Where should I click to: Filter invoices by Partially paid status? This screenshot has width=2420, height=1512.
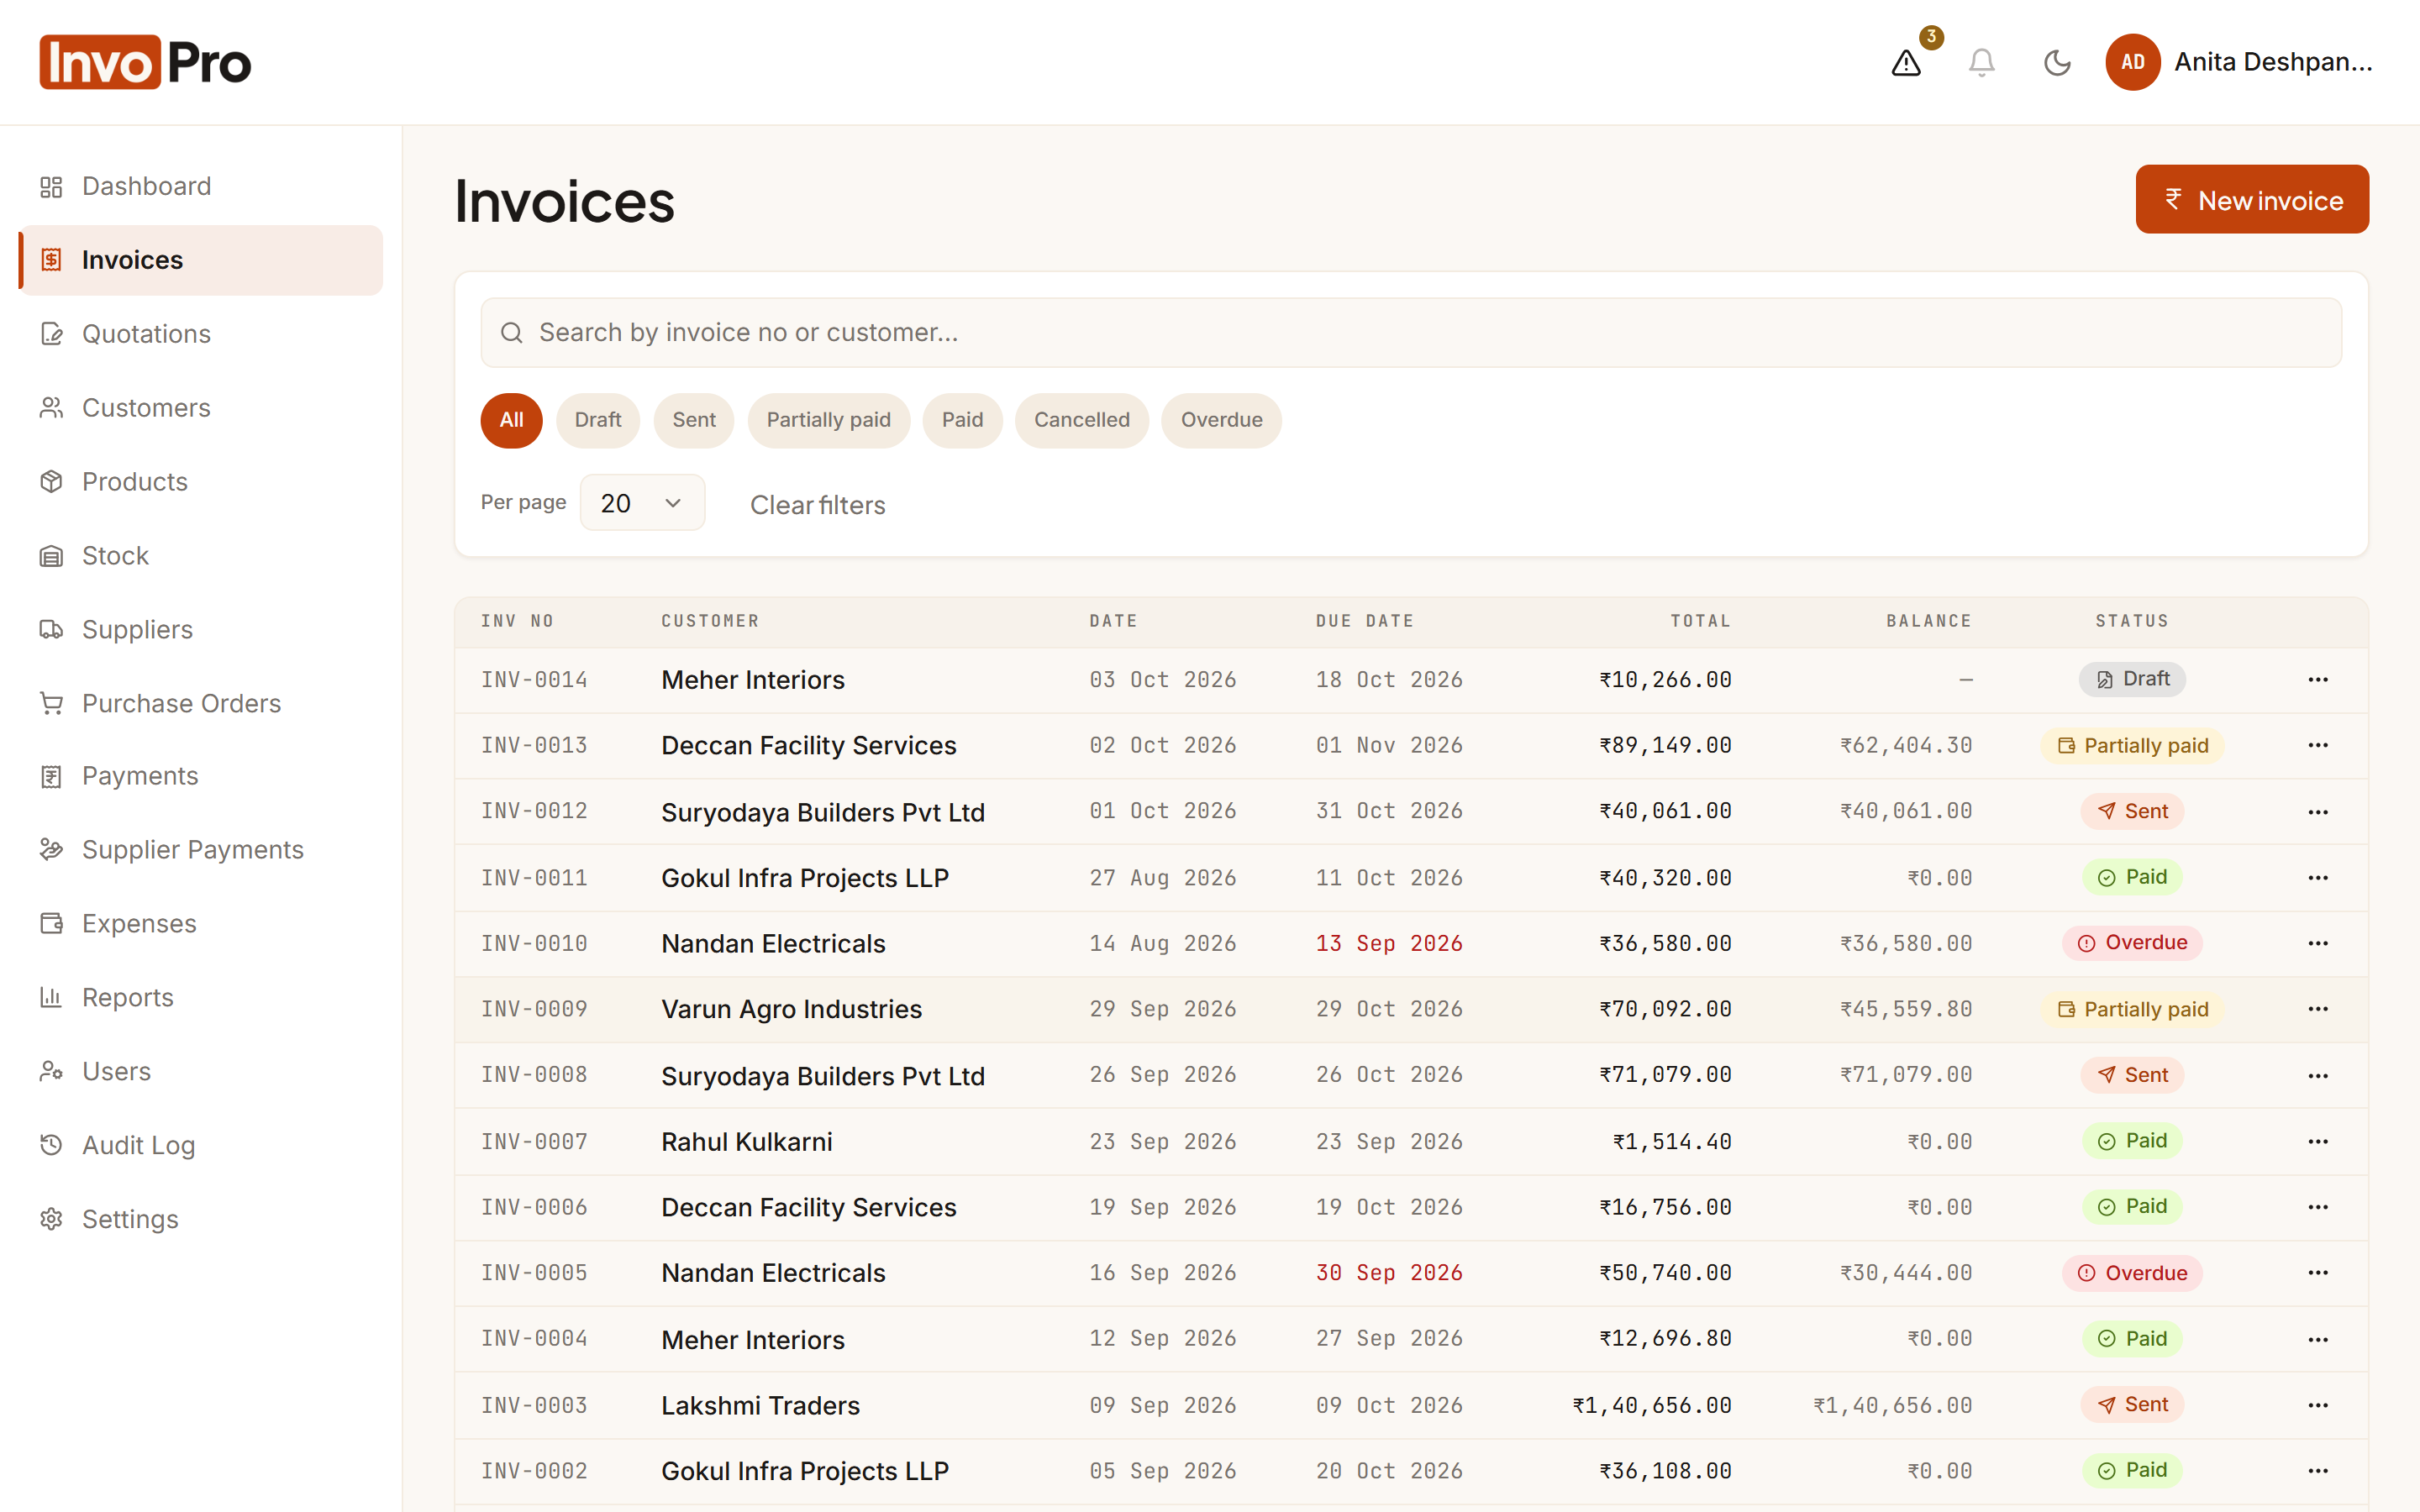(x=828, y=420)
